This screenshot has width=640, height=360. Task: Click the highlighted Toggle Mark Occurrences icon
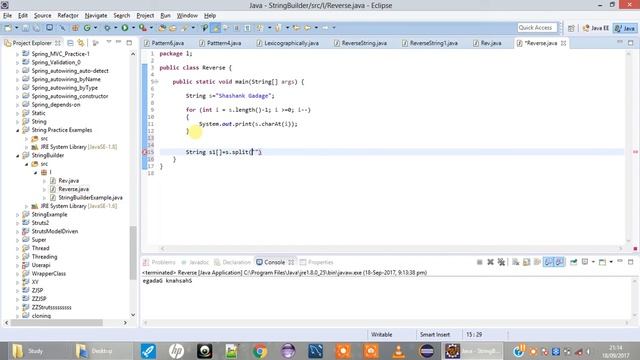tap(215, 28)
